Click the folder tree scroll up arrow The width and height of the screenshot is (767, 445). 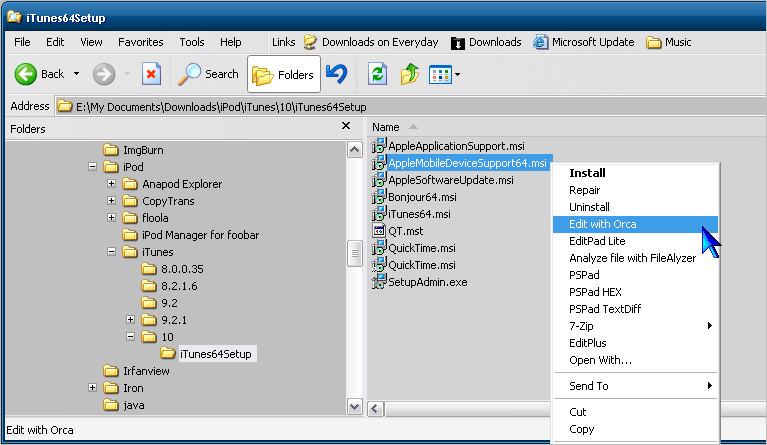[x=355, y=150]
